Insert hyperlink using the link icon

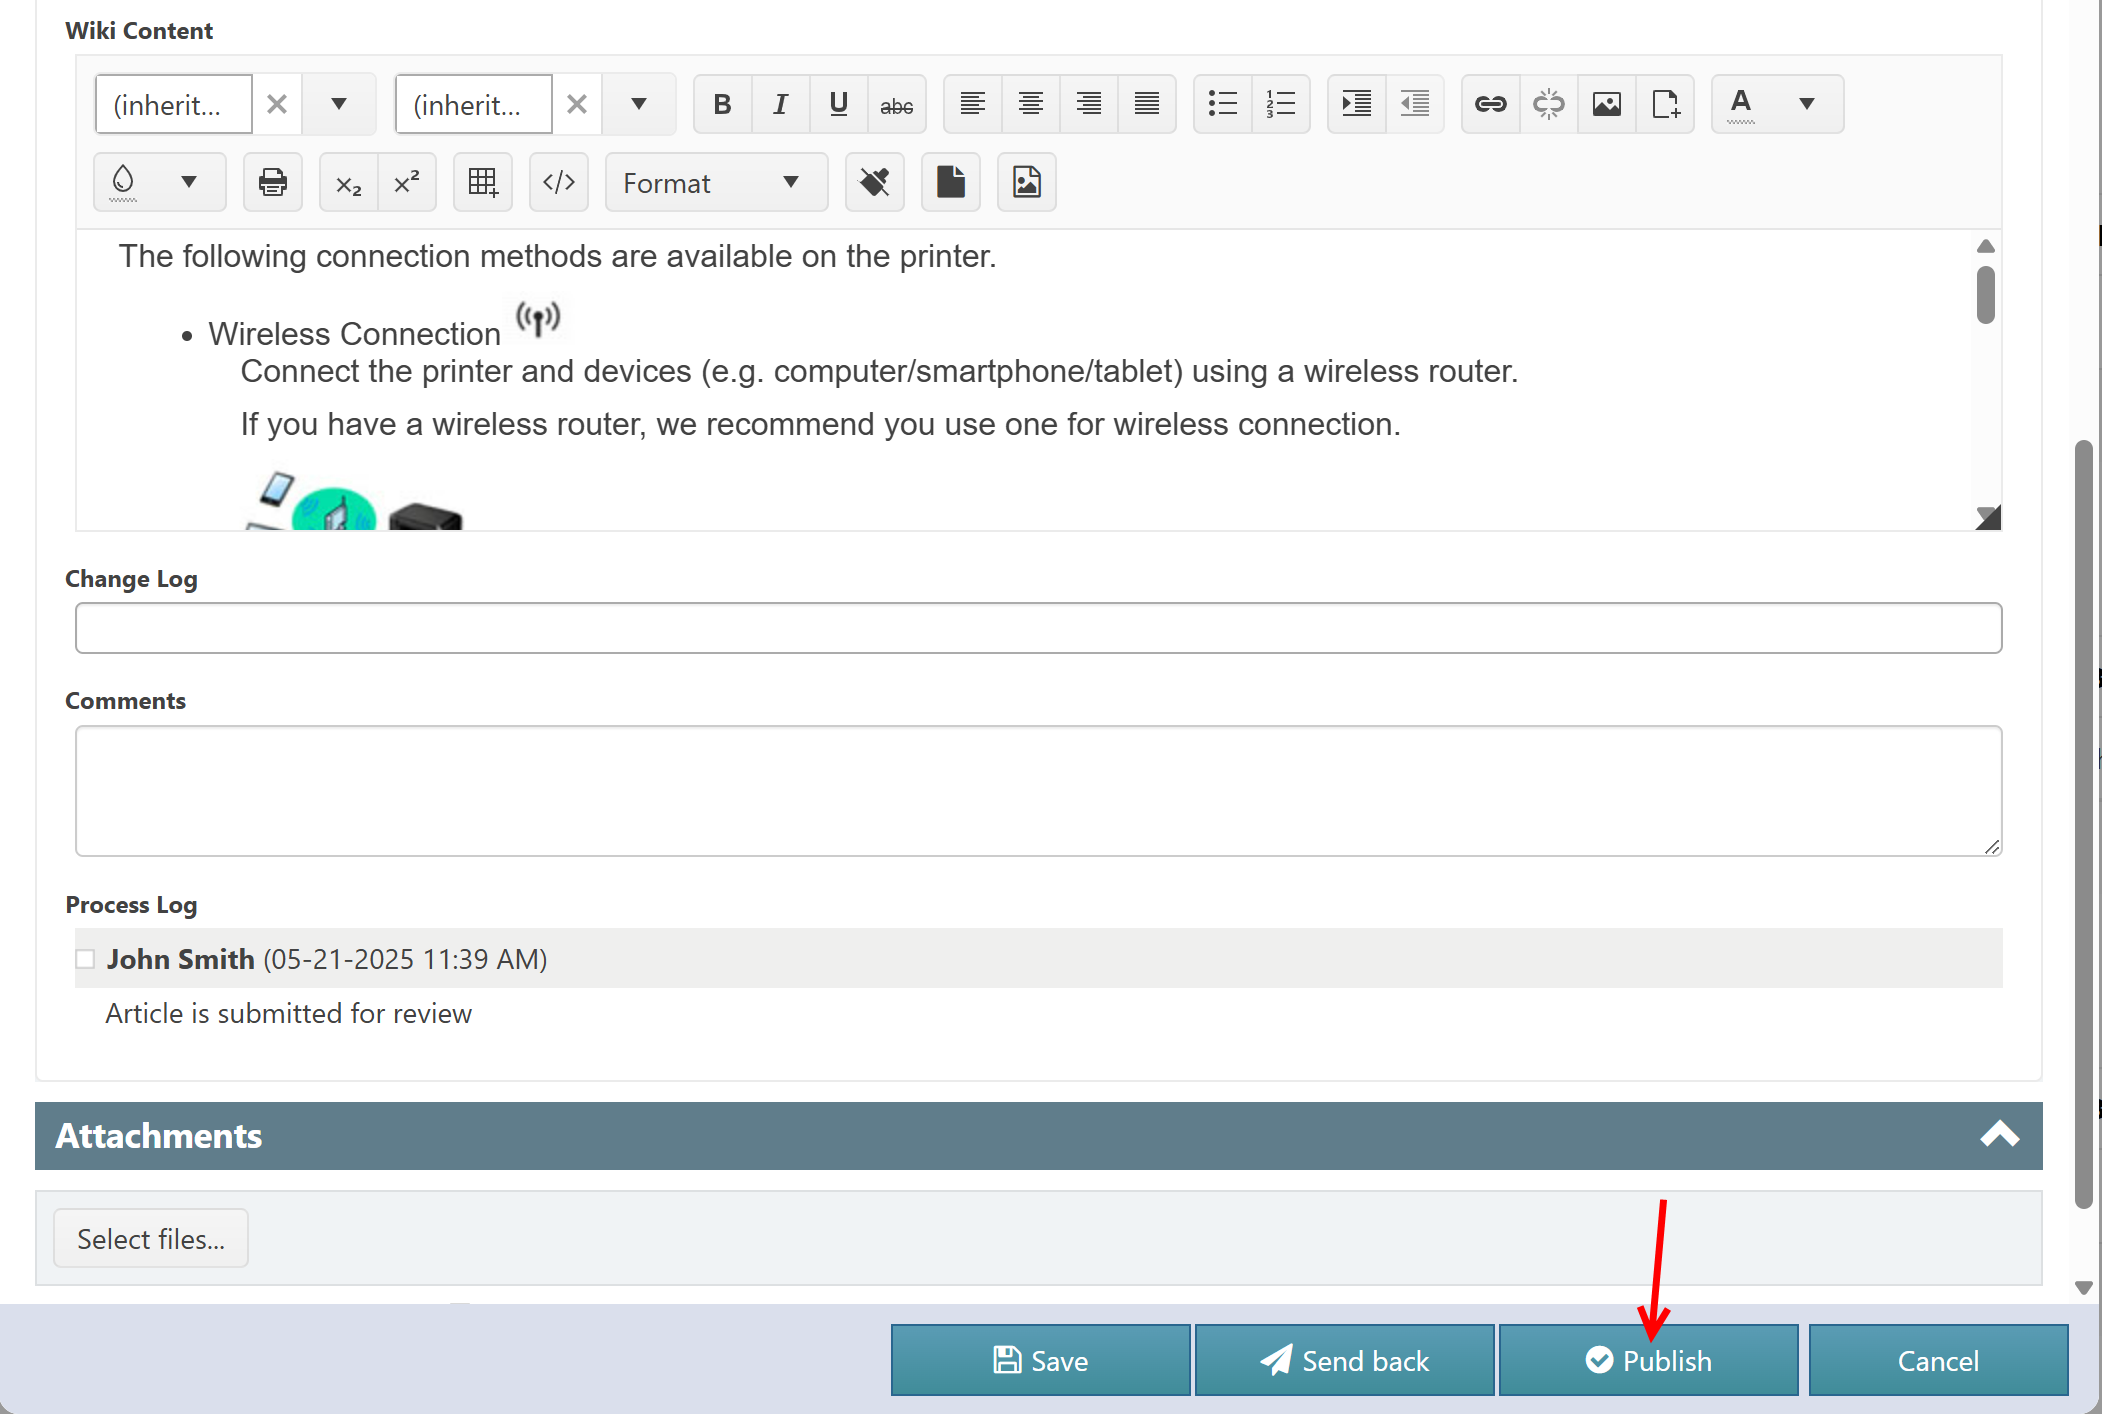(x=1490, y=104)
